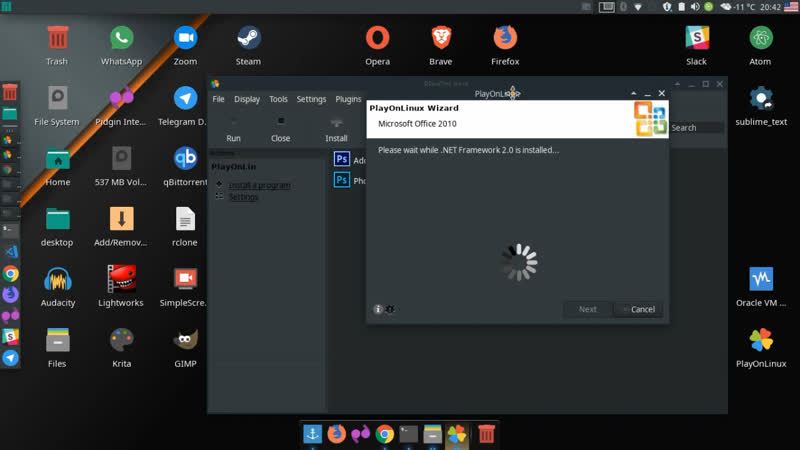Image resolution: width=800 pixels, height=450 pixels.
Task: Click the Firefox icon in the bottom dock
Action: click(337, 434)
